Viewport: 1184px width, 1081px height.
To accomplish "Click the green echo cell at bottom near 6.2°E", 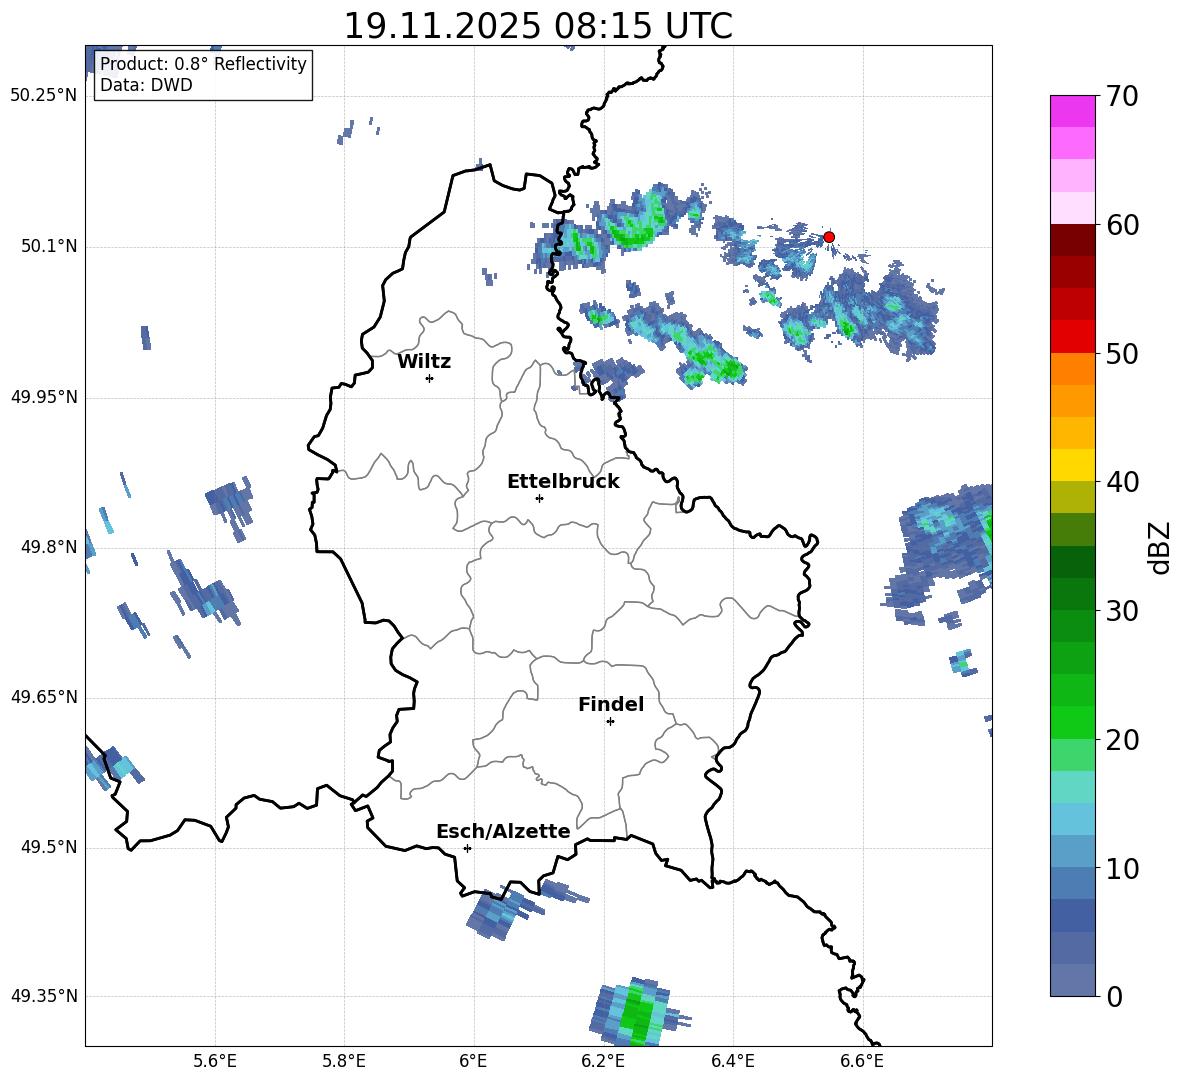I will coord(638,1014).
